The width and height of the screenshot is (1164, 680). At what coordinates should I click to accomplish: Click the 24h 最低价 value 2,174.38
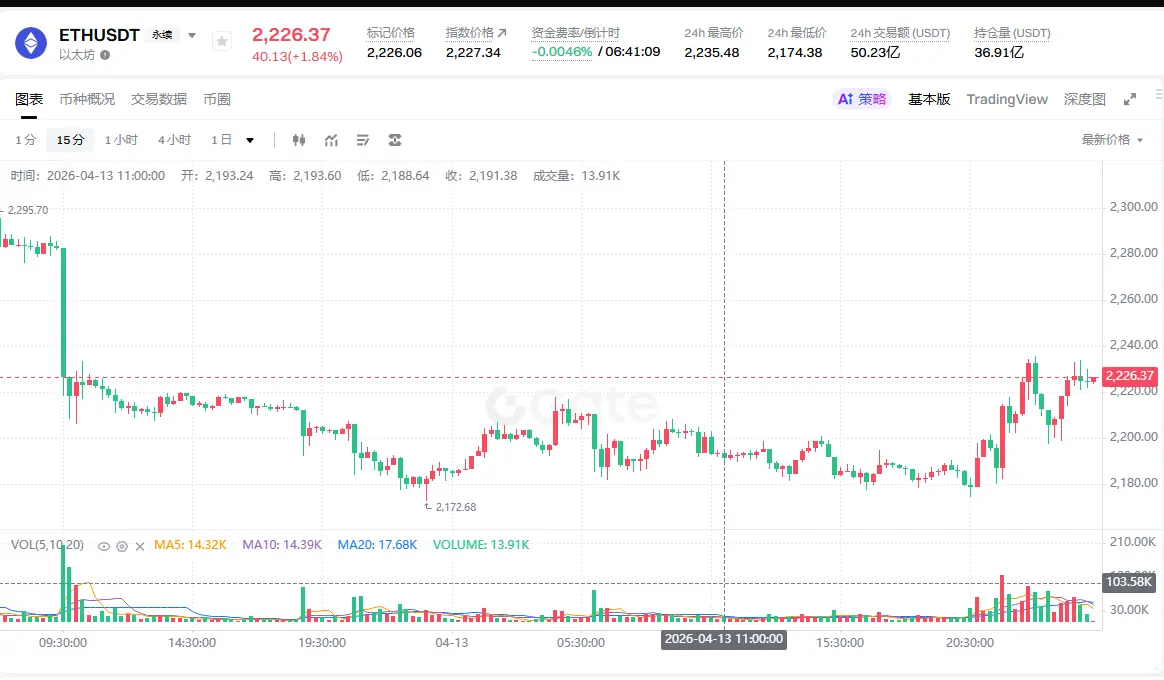coord(795,53)
